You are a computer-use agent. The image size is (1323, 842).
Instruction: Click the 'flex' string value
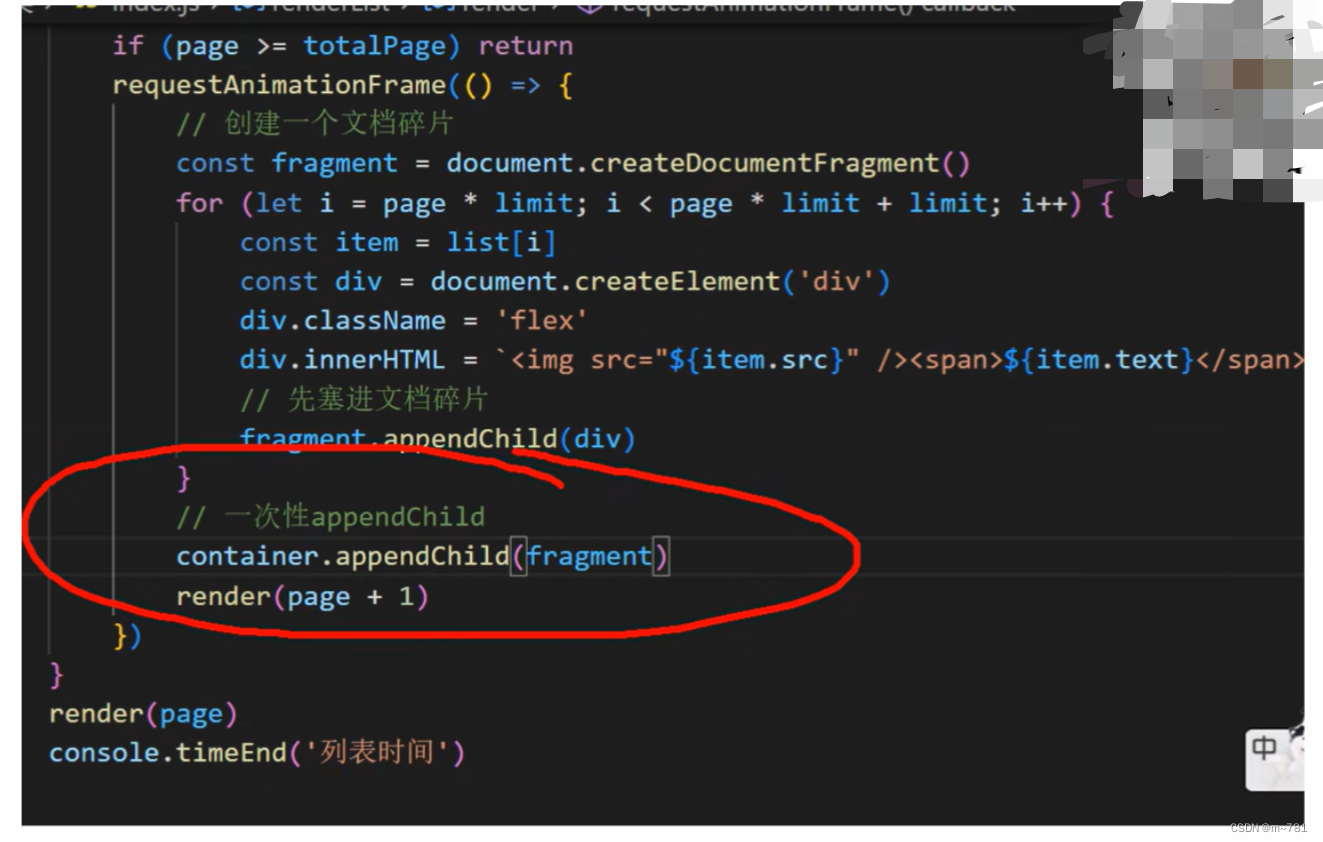tap(541, 321)
